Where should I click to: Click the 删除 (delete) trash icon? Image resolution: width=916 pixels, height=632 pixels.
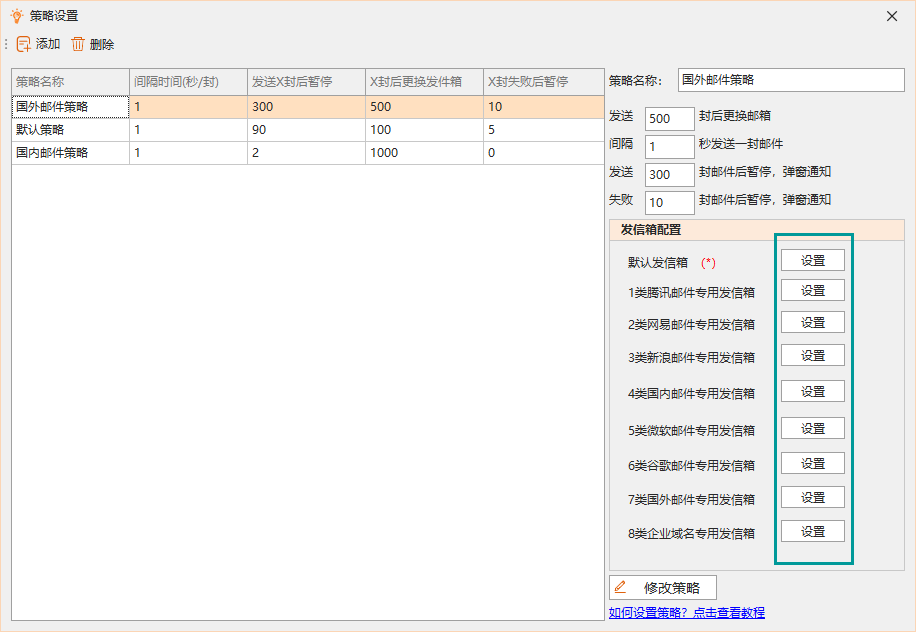coord(78,44)
